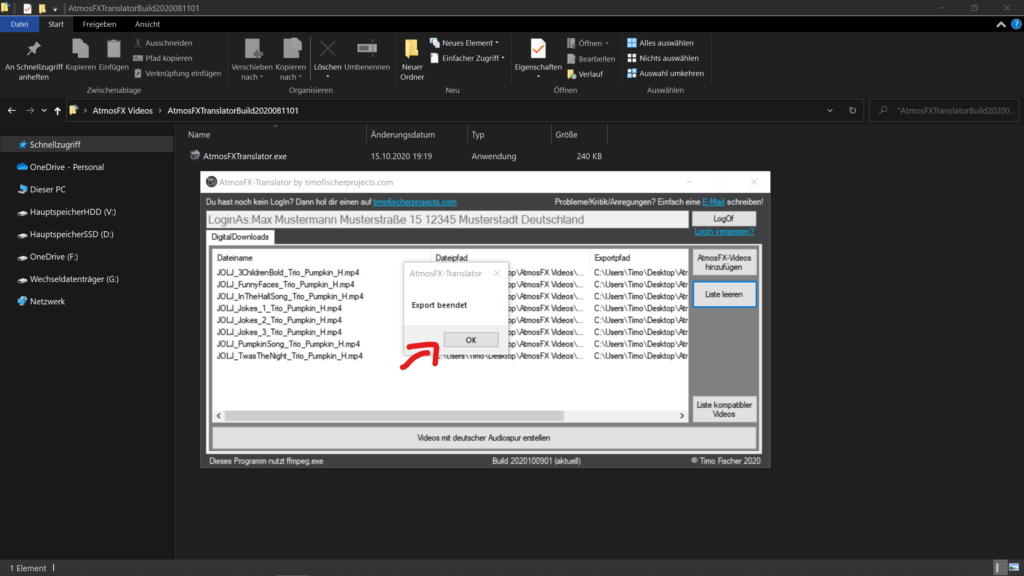Click Auswahl umkehren
The image size is (1024, 576).
pos(665,73)
